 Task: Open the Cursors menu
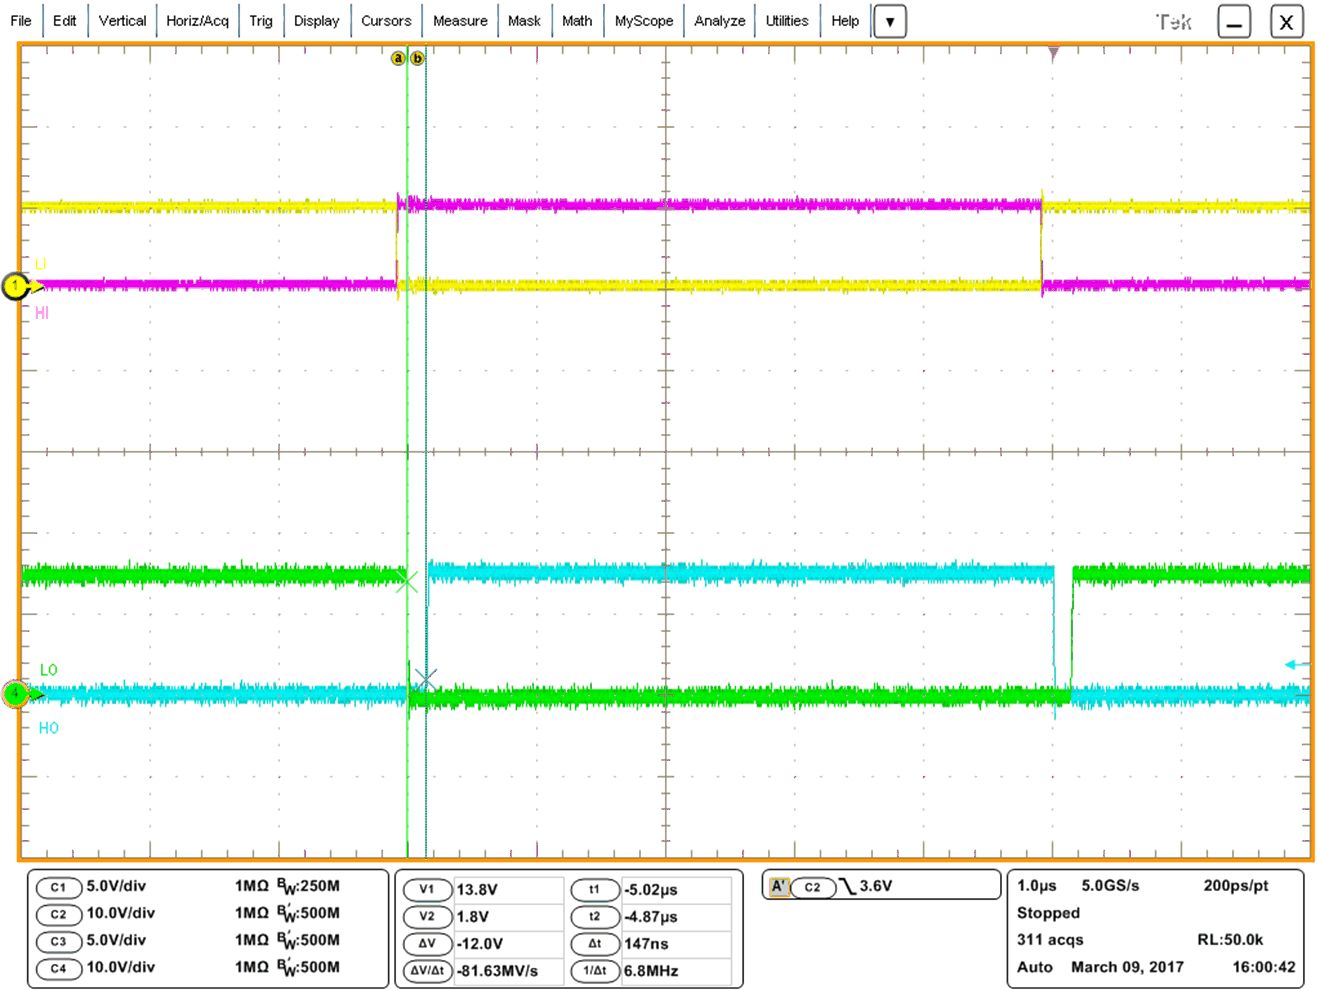pyautogui.click(x=386, y=20)
